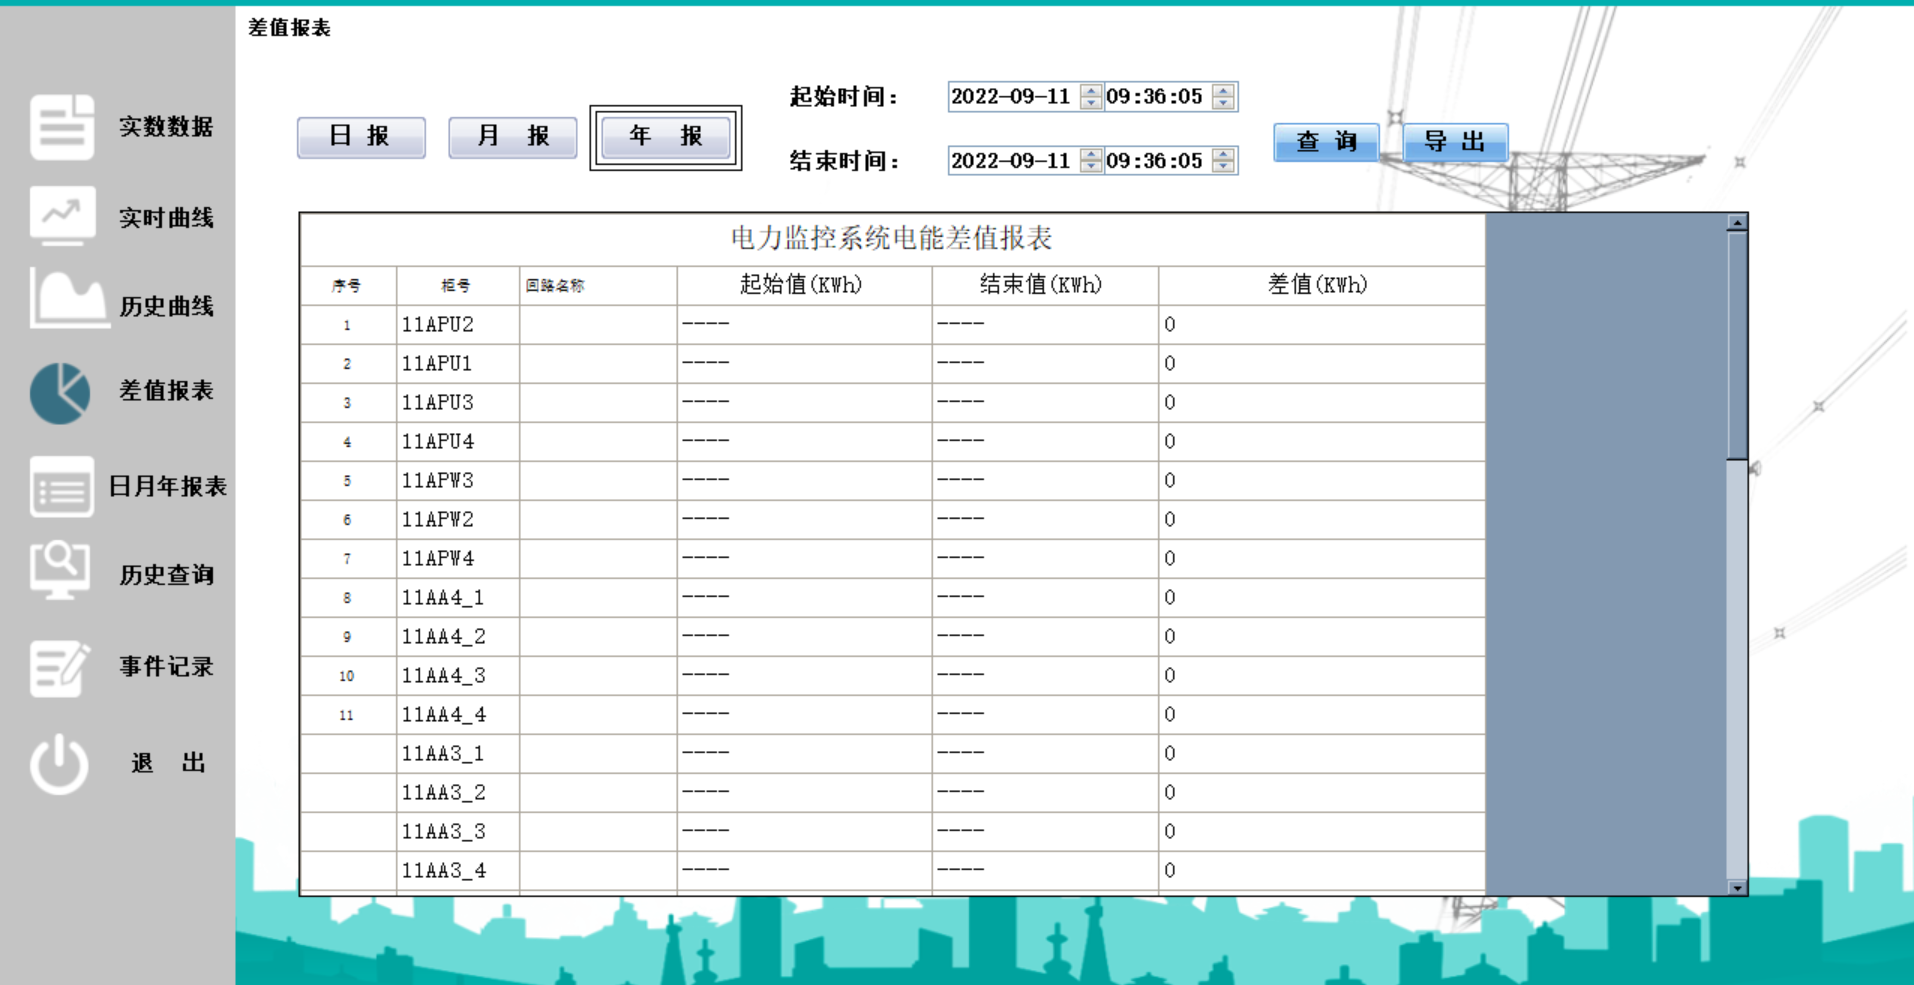The height and width of the screenshot is (985, 1914).
Task: Select the 年报 yearly report mode
Action: [664, 137]
